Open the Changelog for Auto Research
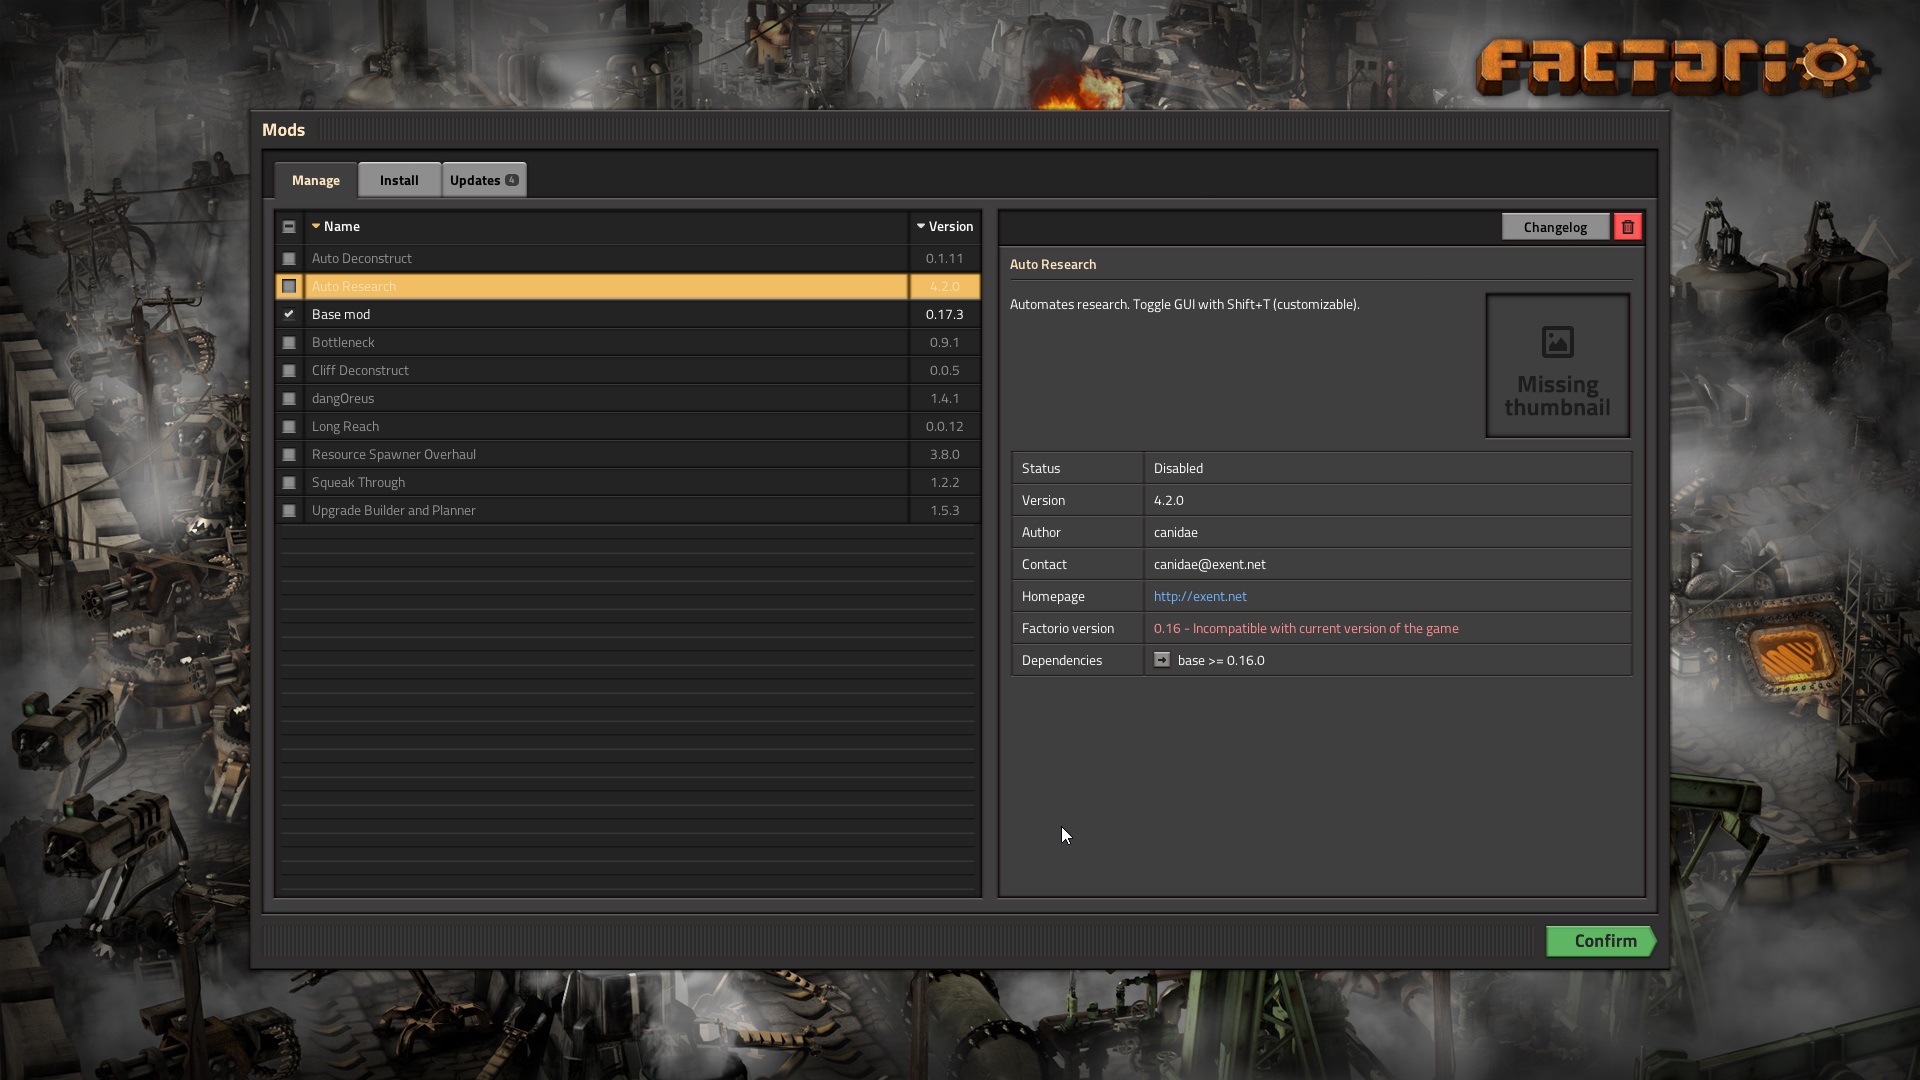 pos(1555,227)
